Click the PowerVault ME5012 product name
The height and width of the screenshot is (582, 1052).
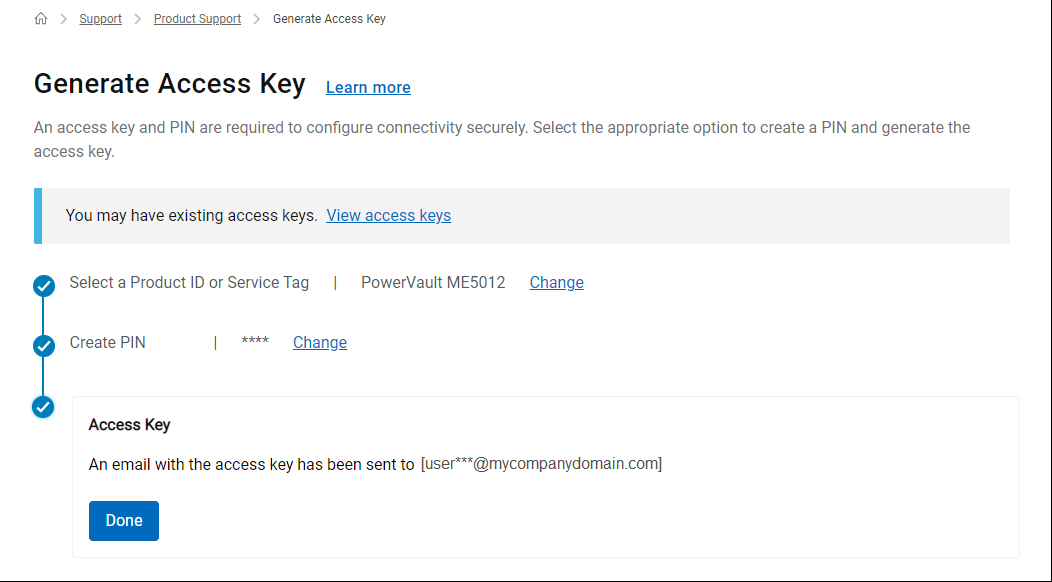point(433,283)
